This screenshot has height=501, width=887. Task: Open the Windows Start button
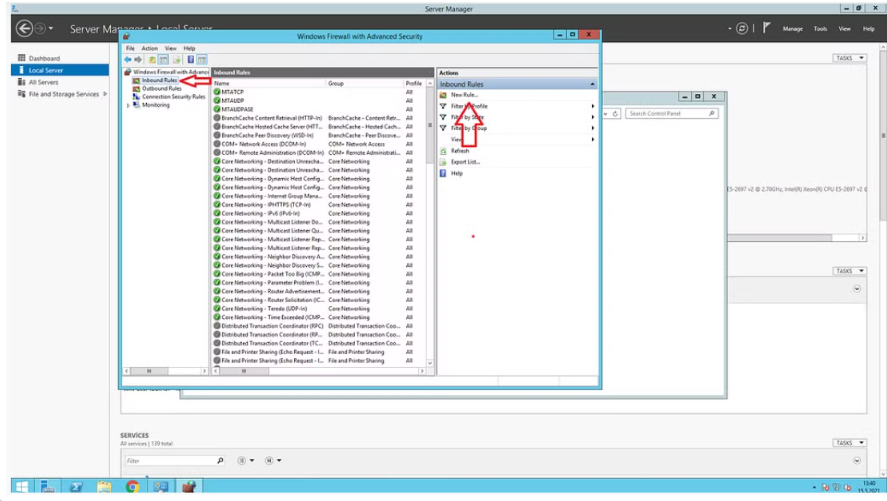22,486
